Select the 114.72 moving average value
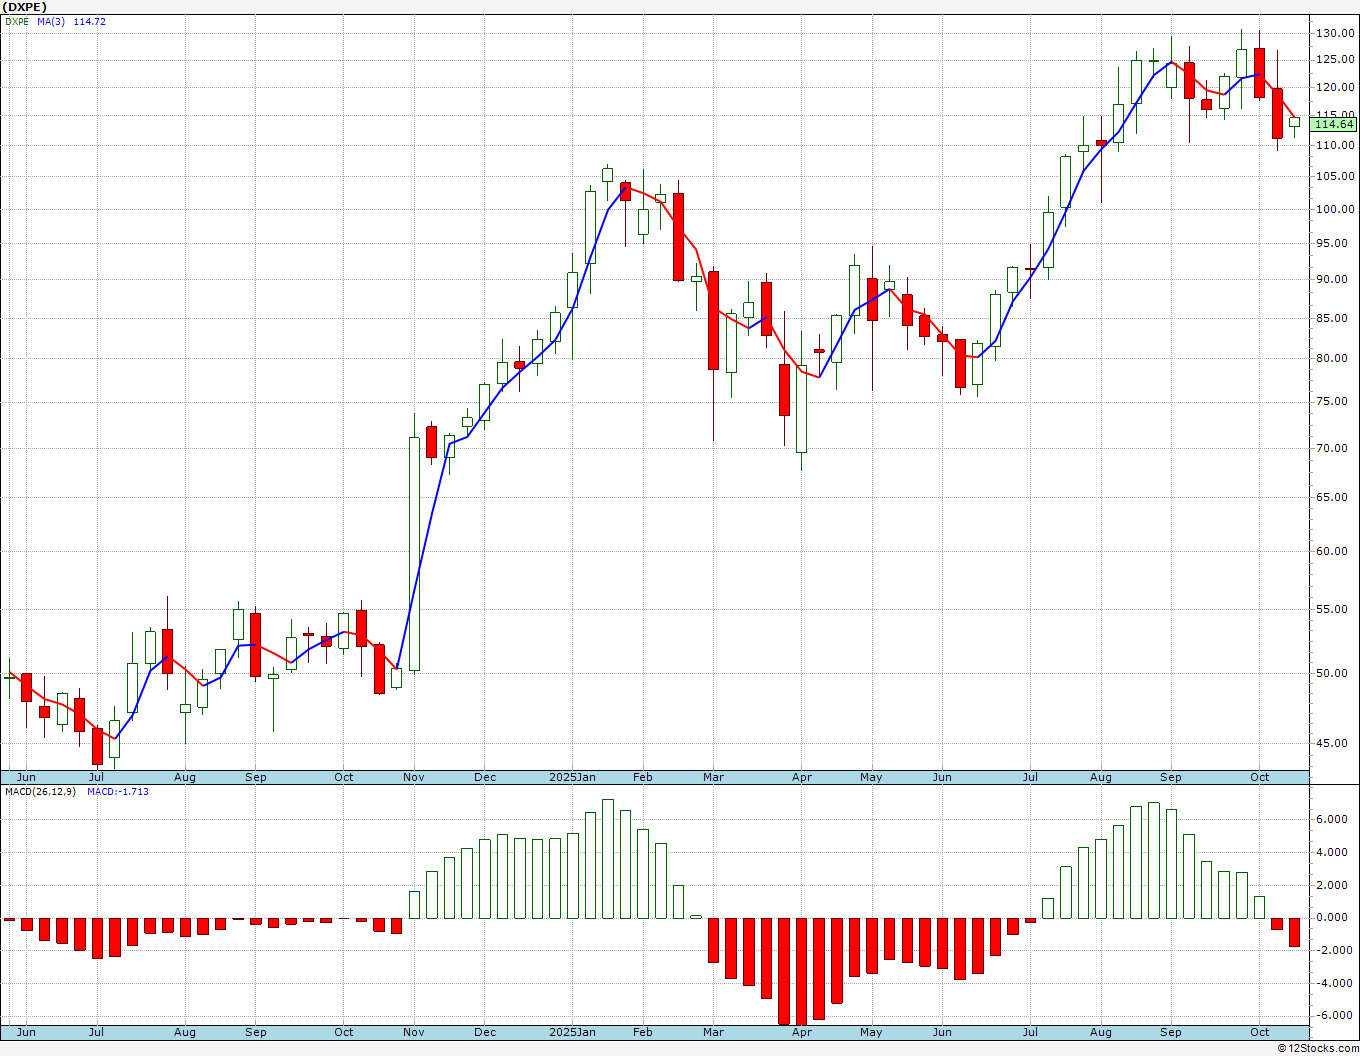 pyautogui.click(x=89, y=21)
